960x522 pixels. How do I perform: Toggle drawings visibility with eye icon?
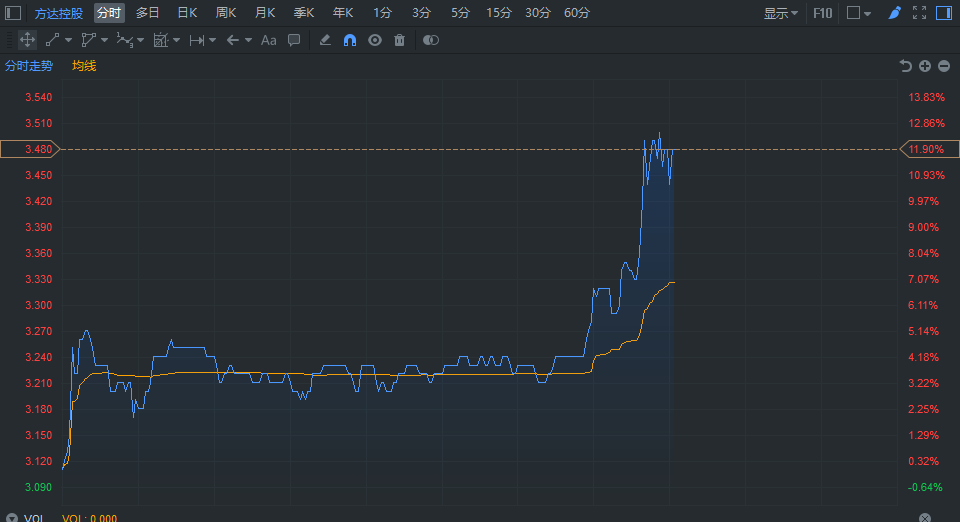(375, 40)
